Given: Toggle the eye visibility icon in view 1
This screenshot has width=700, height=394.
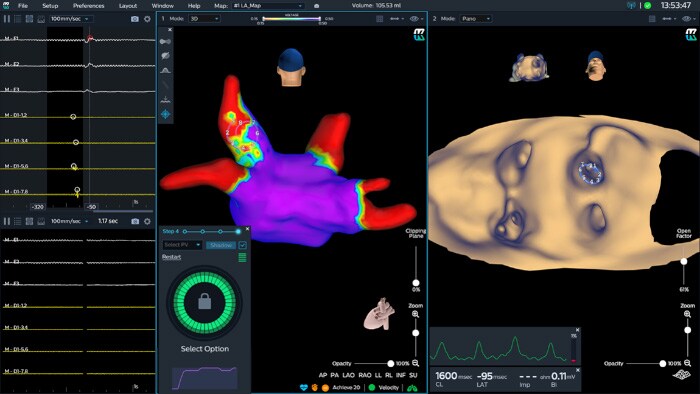Looking at the screenshot, I should coord(414,19).
